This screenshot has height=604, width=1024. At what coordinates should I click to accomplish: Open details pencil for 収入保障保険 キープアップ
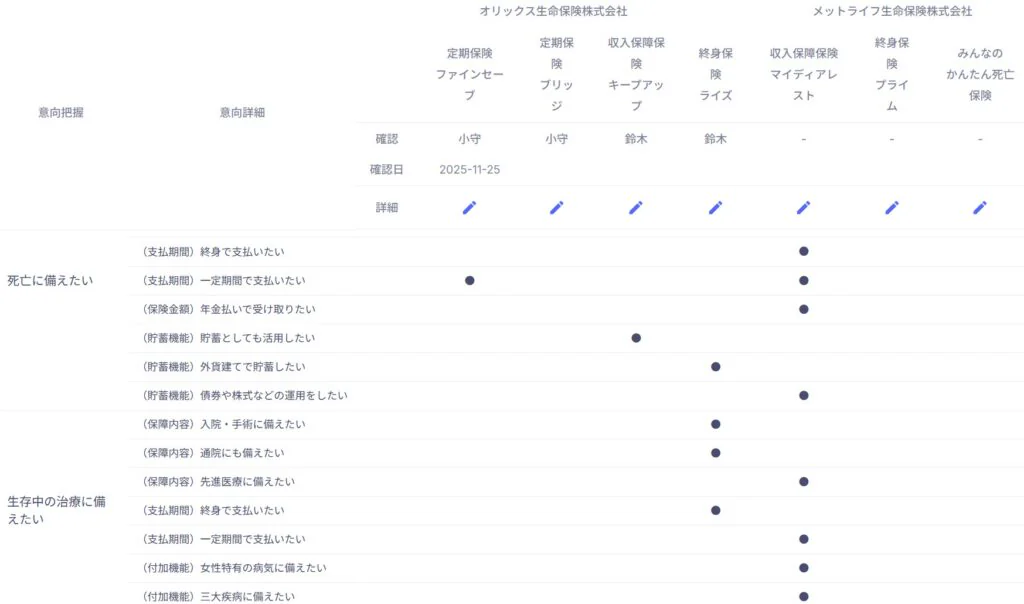coord(635,208)
